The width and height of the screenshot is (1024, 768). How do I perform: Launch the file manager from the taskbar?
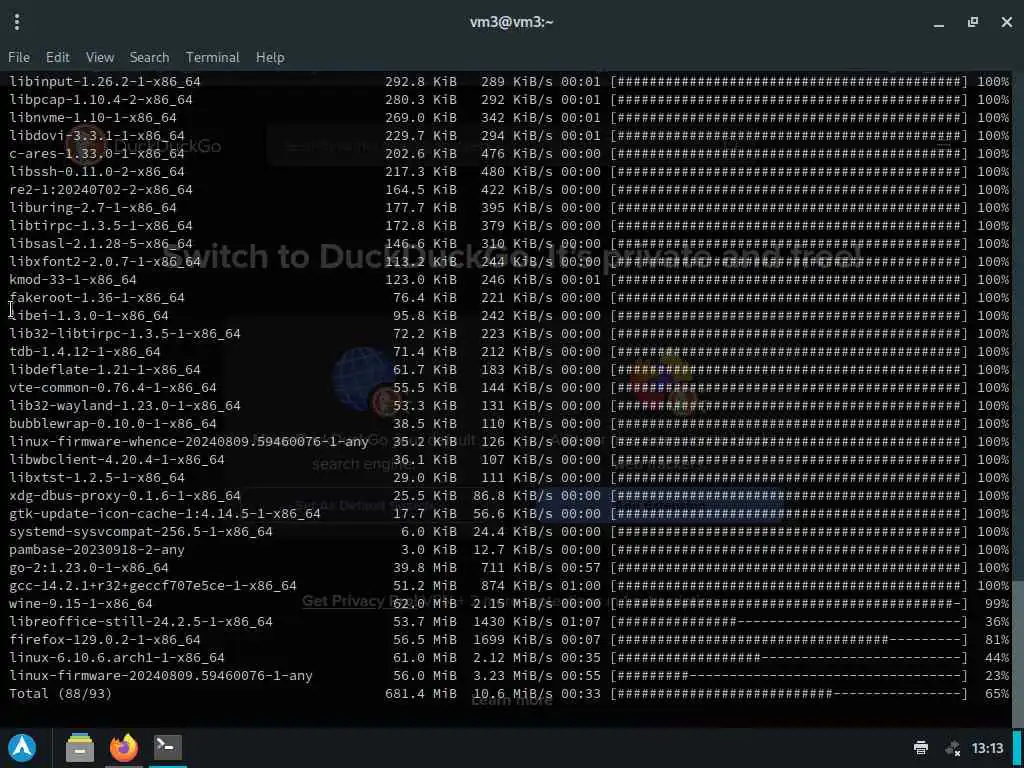click(80, 747)
